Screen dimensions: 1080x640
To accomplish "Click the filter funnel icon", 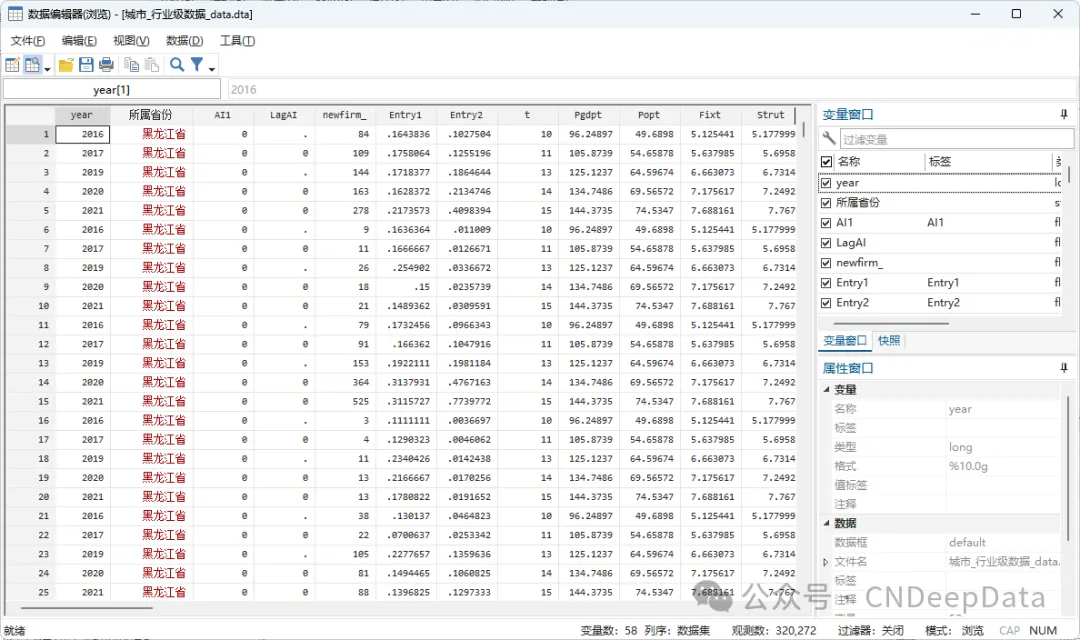I will point(197,65).
